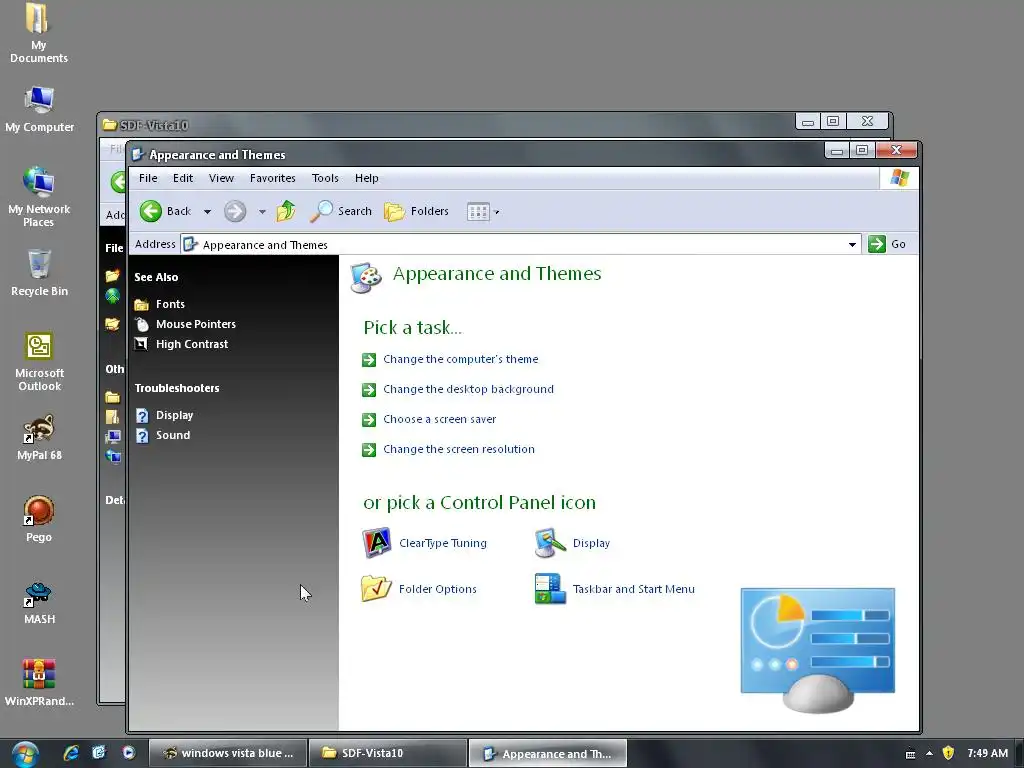Open the Help menu

(366, 178)
